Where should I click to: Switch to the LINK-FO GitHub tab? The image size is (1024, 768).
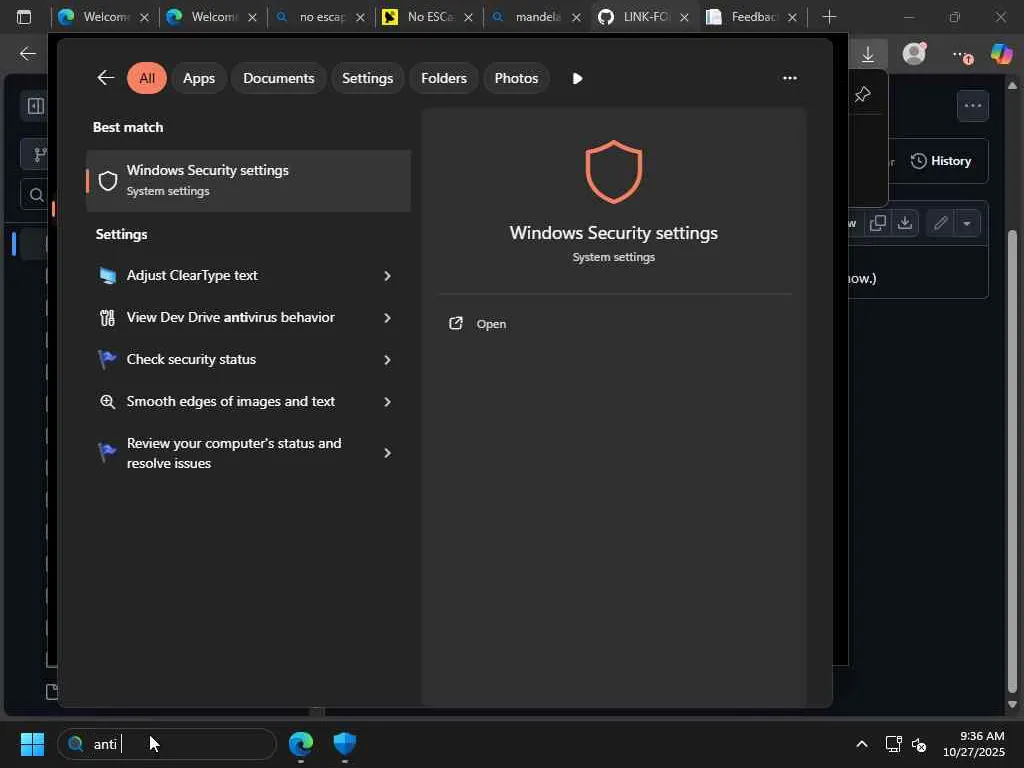pyautogui.click(x=643, y=17)
